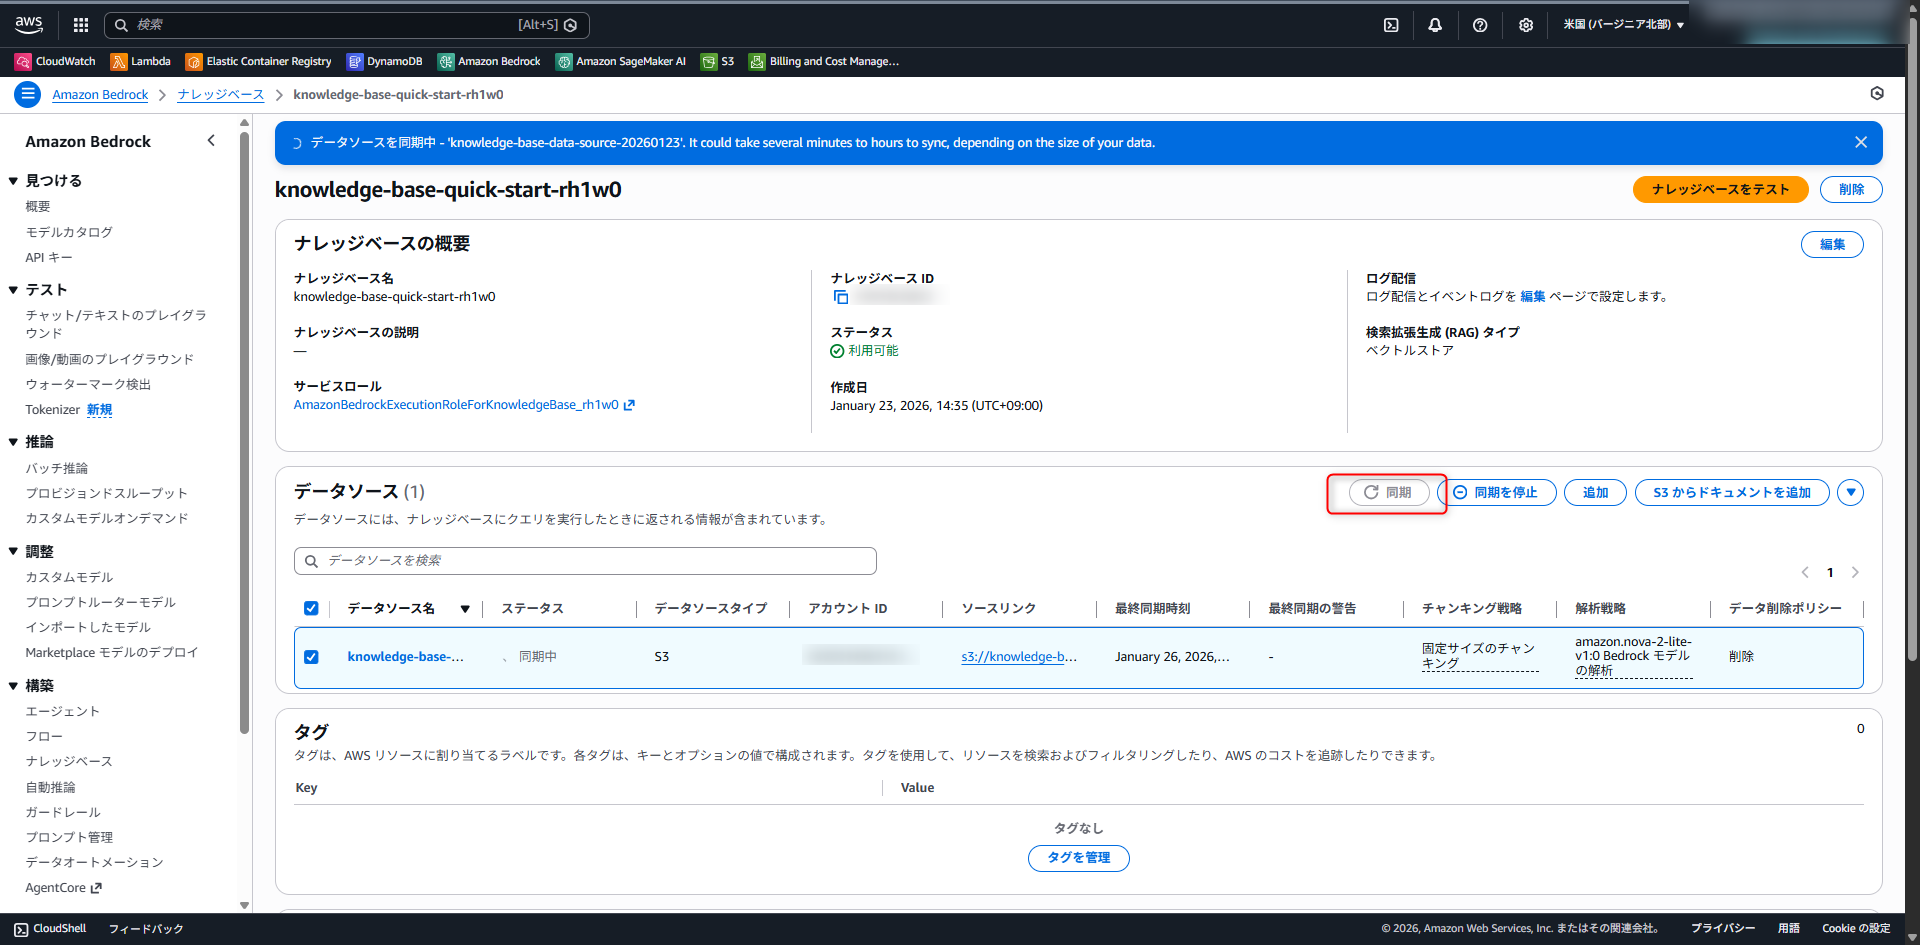The height and width of the screenshot is (945, 1920).
Task: Open the AWS settings gear
Action: [1525, 25]
